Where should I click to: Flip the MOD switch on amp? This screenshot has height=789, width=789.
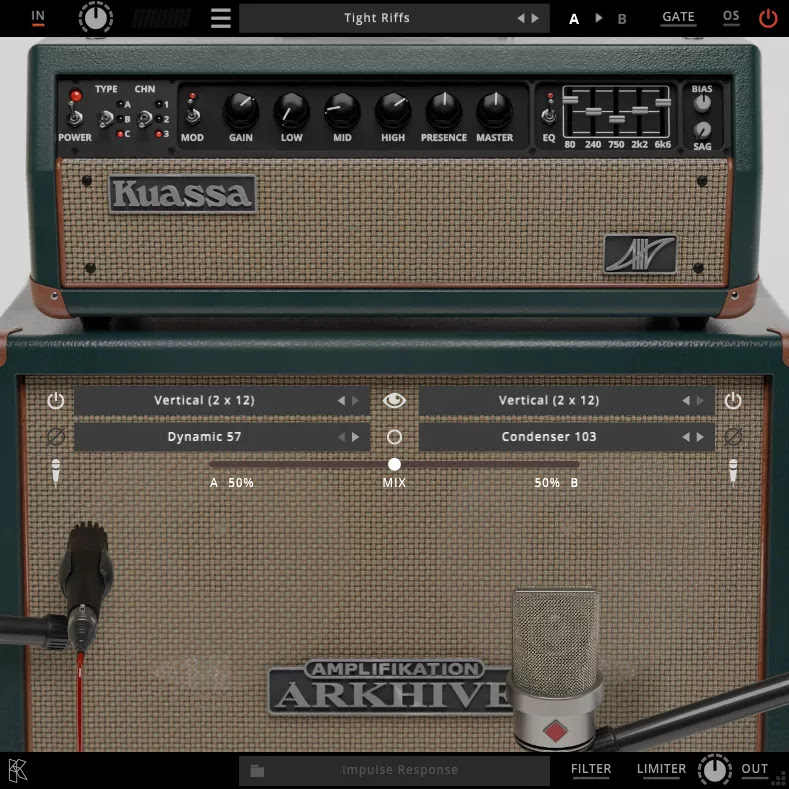(x=192, y=116)
